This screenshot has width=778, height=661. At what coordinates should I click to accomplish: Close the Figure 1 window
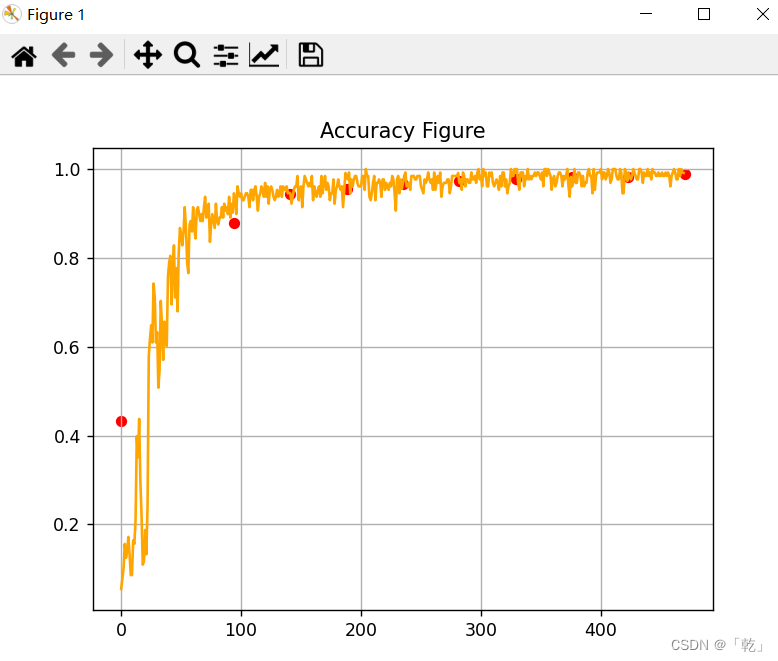(x=763, y=14)
